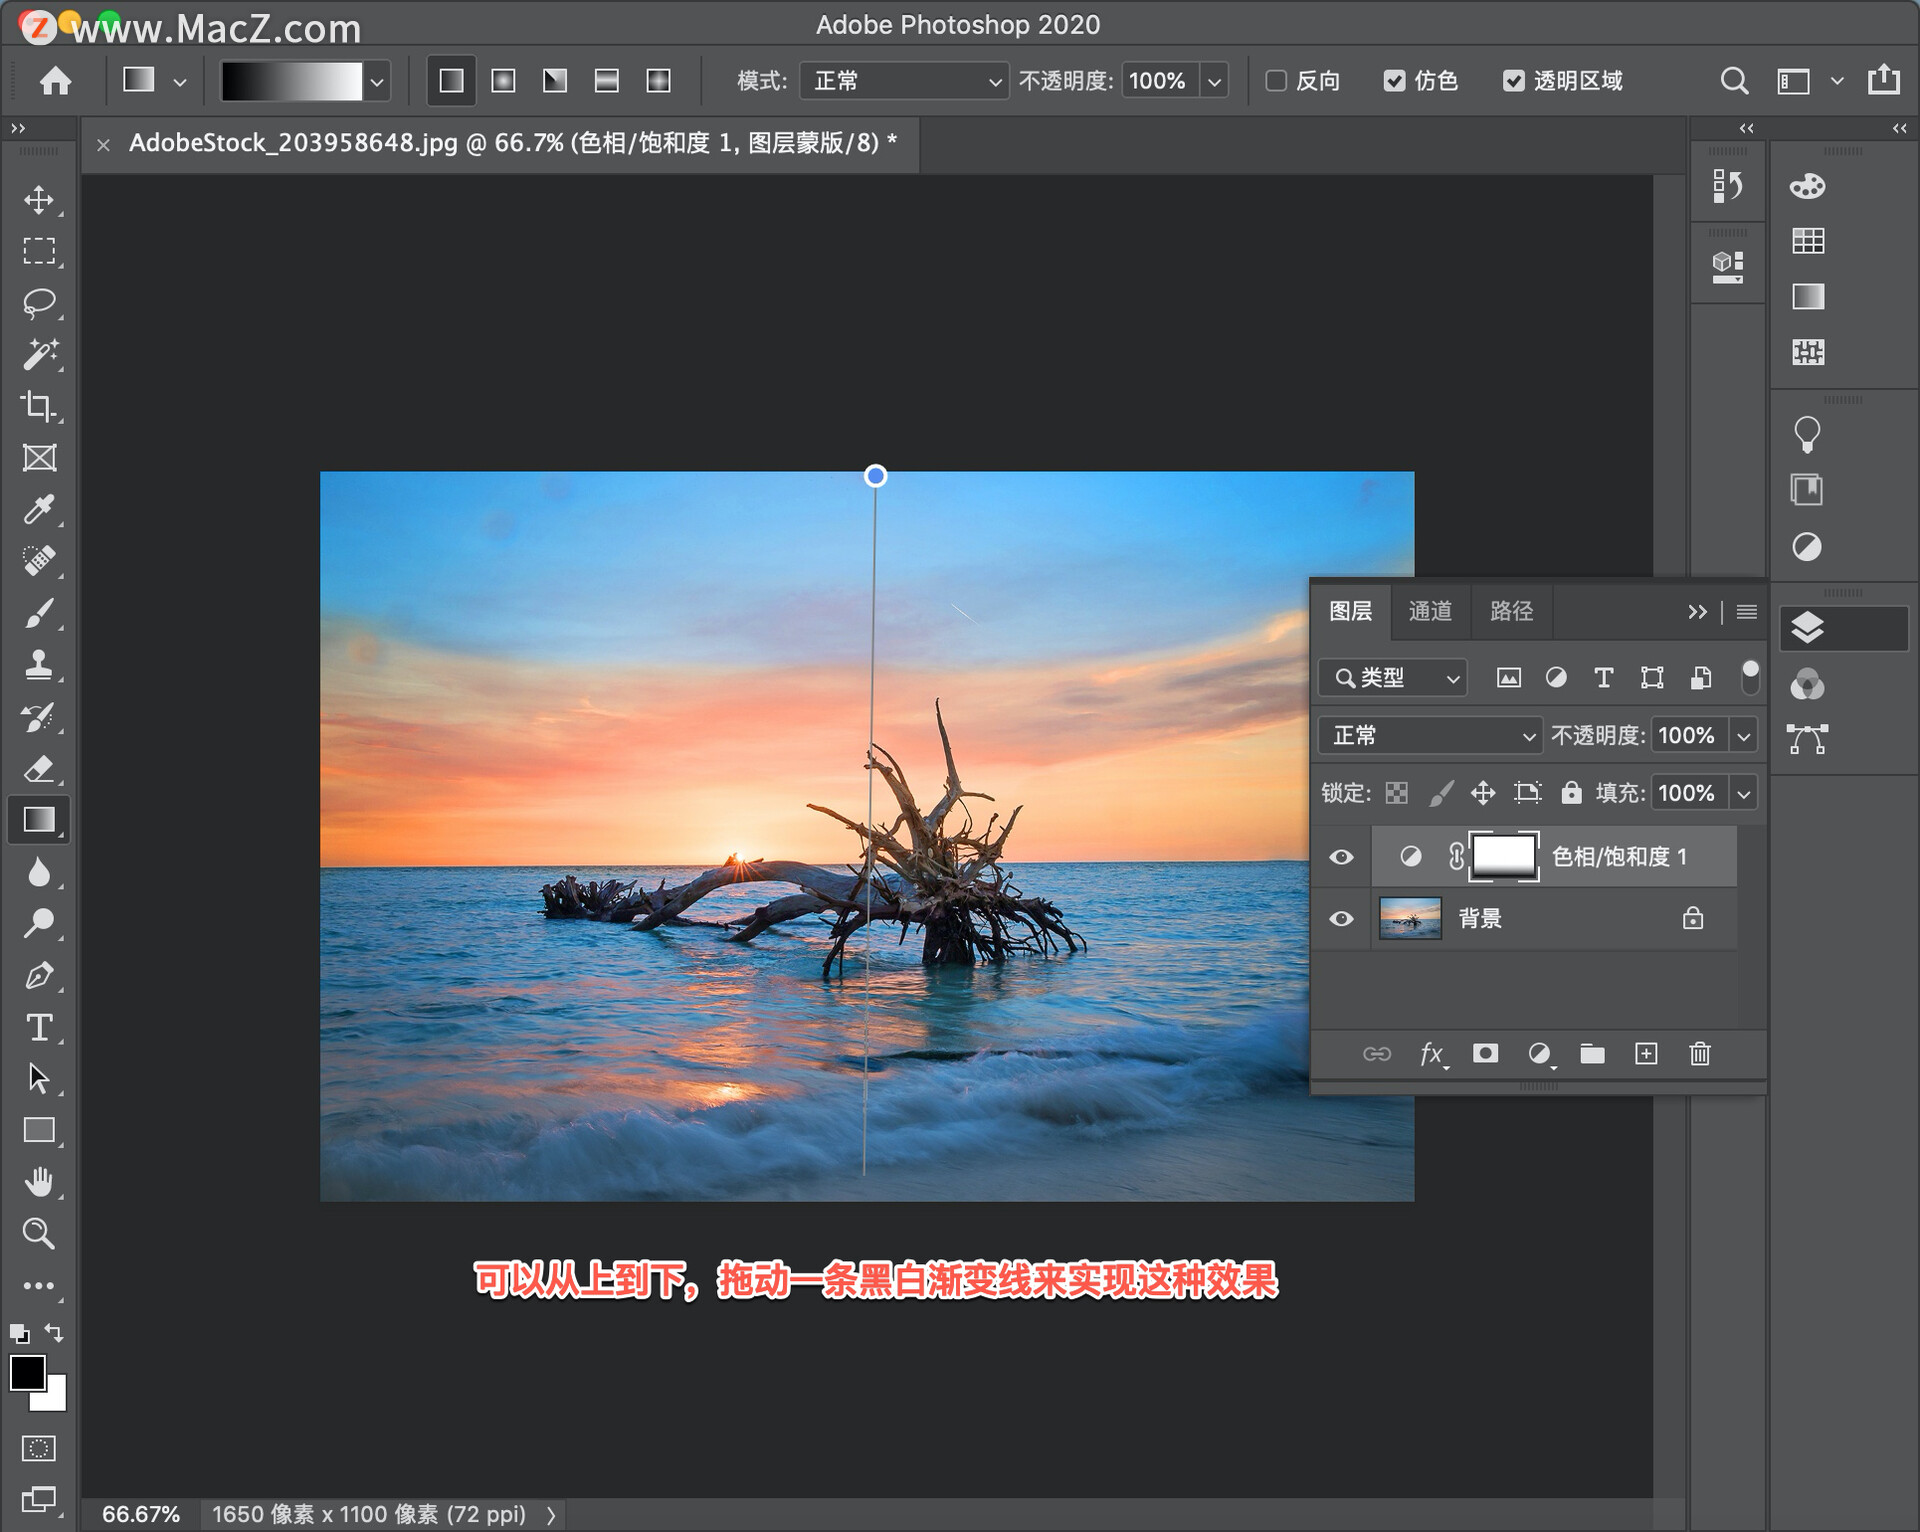1920x1532 pixels.
Task: Choose Radial gradient style
Action: point(503,80)
